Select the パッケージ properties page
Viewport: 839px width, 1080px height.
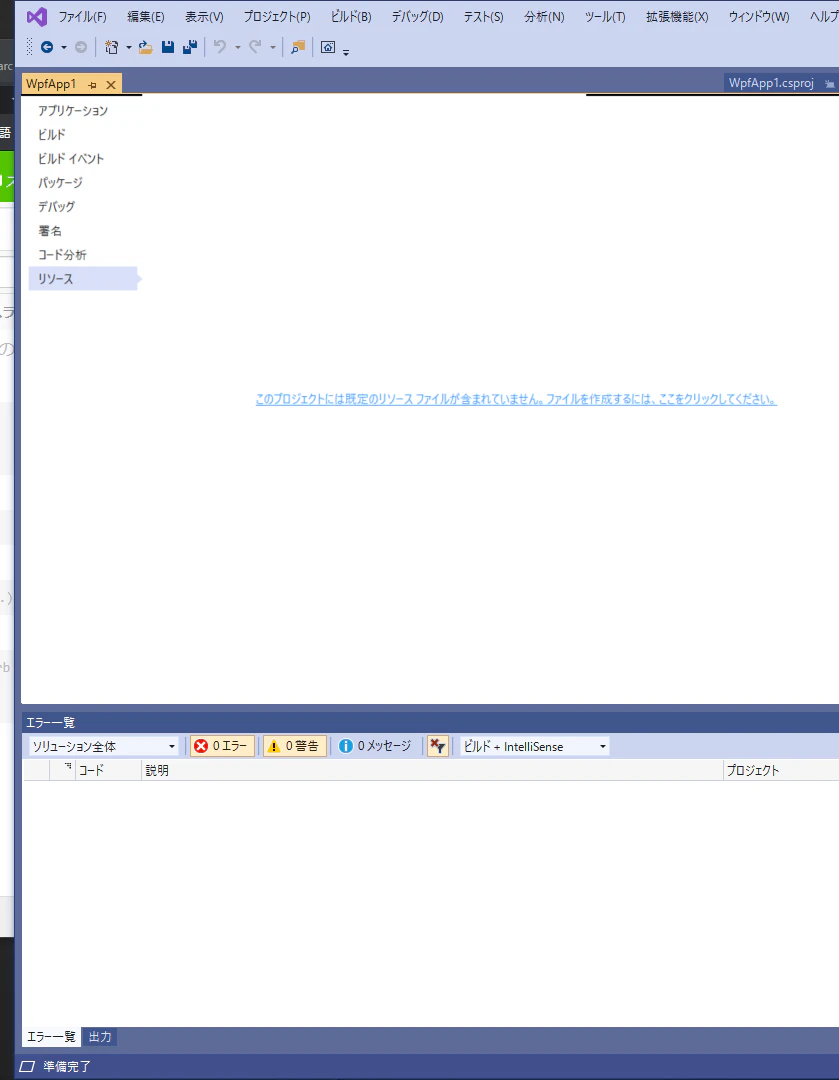60,183
